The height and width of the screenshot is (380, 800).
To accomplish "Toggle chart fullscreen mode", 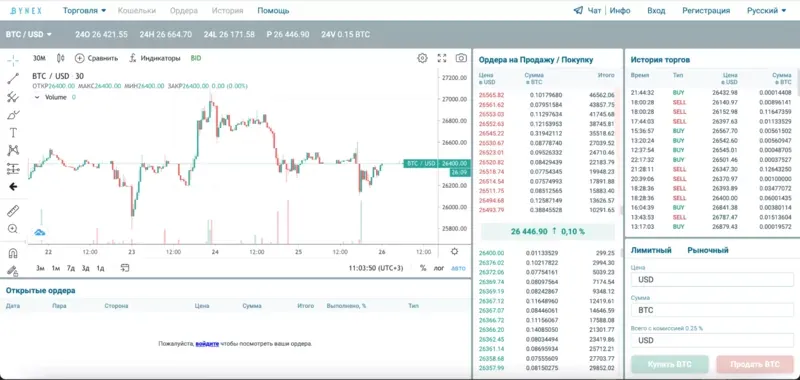I will tap(442, 58).
